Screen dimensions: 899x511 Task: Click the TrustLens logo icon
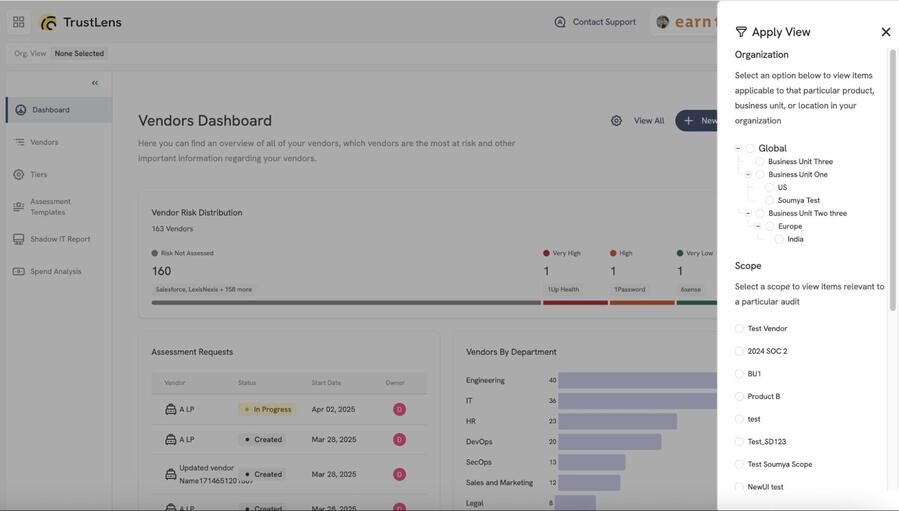point(49,22)
